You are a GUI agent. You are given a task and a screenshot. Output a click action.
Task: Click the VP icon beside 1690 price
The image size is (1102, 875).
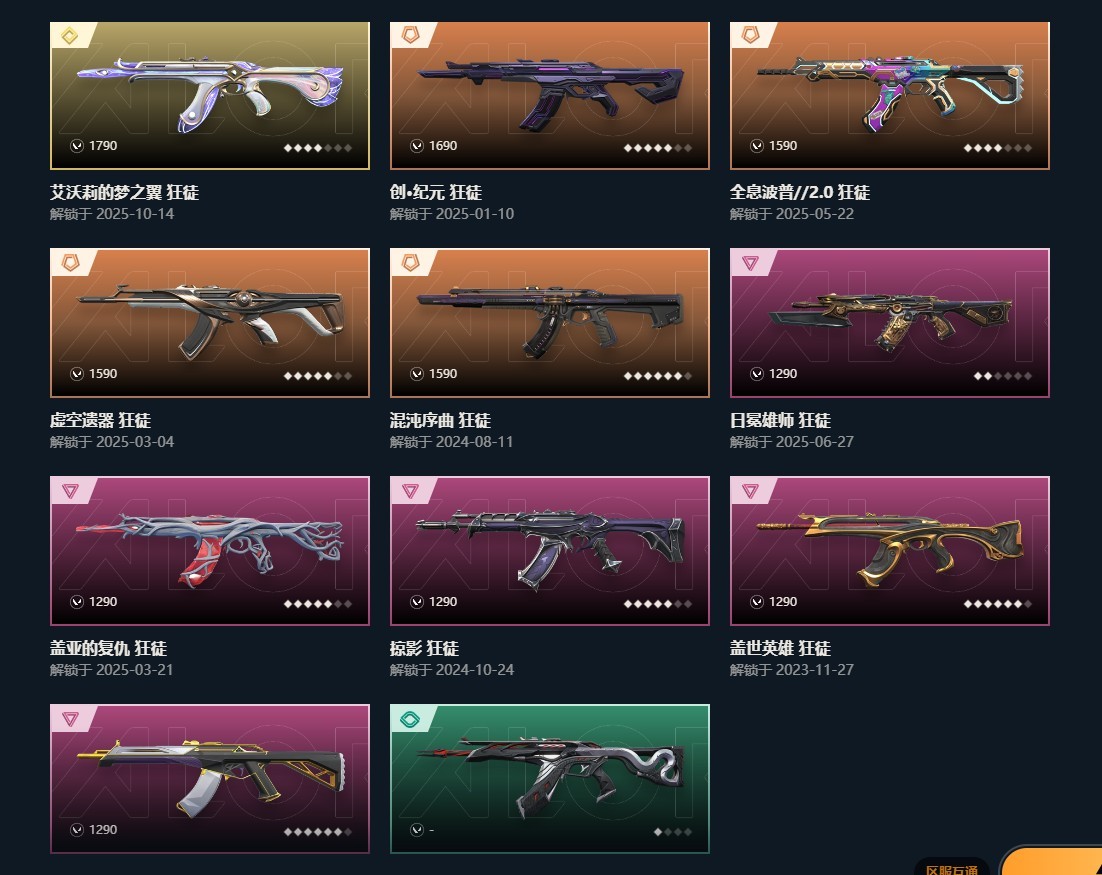point(417,145)
